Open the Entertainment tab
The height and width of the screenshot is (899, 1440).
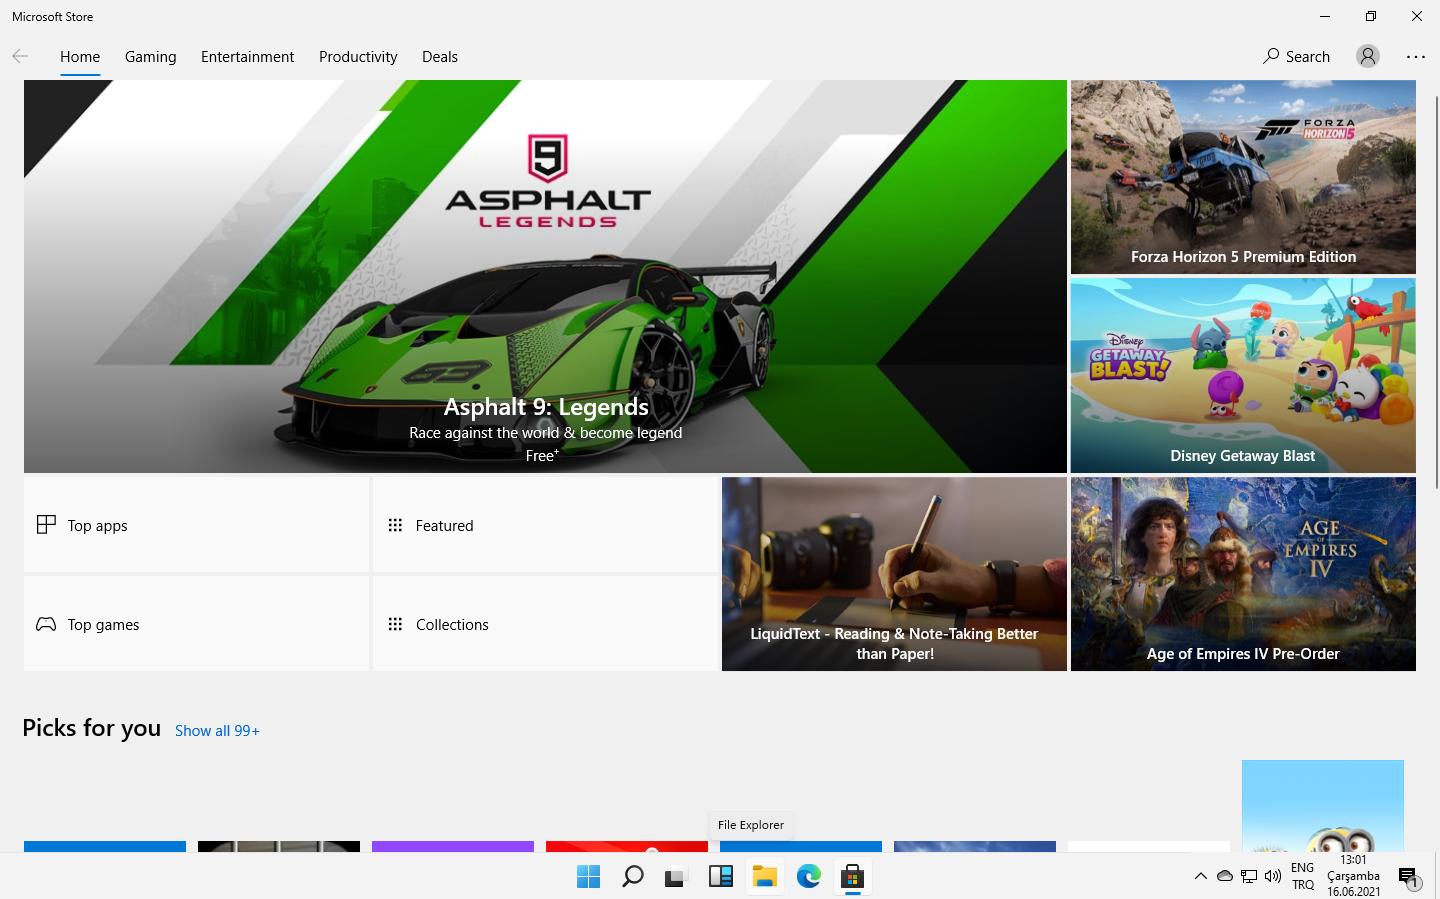coord(248,57)
